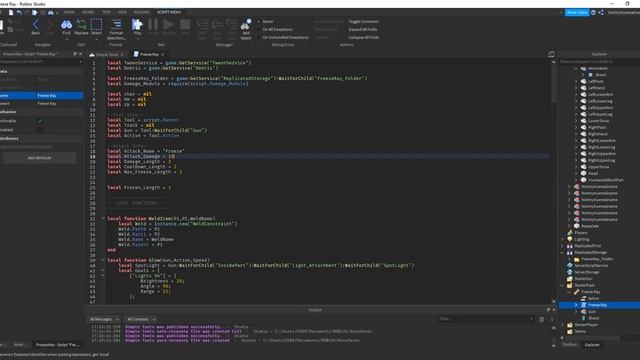Select On All Exceptions option
This screenshot has height=360, width=640.
tap(275, 29)
